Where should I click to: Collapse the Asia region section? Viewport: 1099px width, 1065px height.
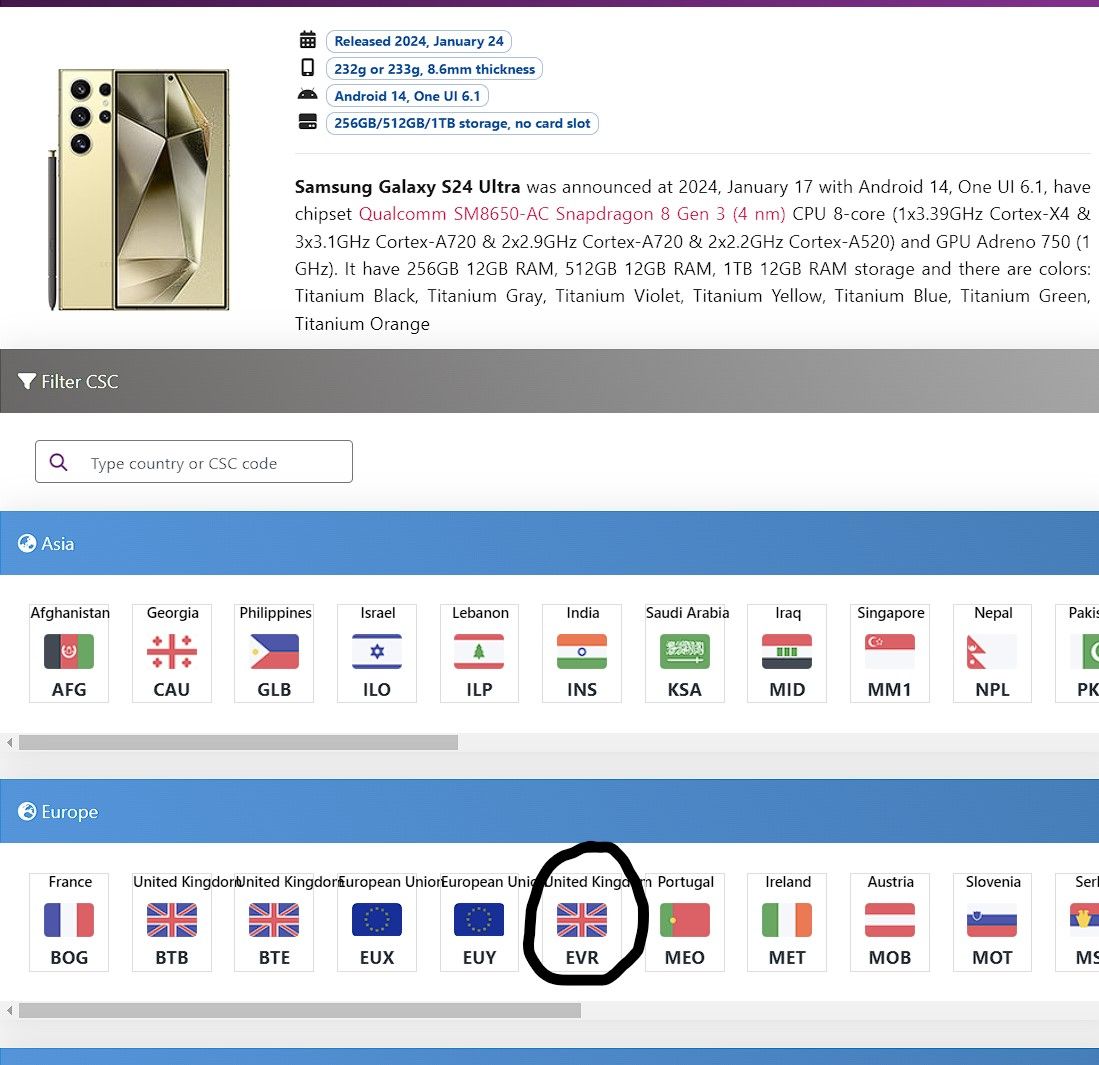click(x=550, y=543)
